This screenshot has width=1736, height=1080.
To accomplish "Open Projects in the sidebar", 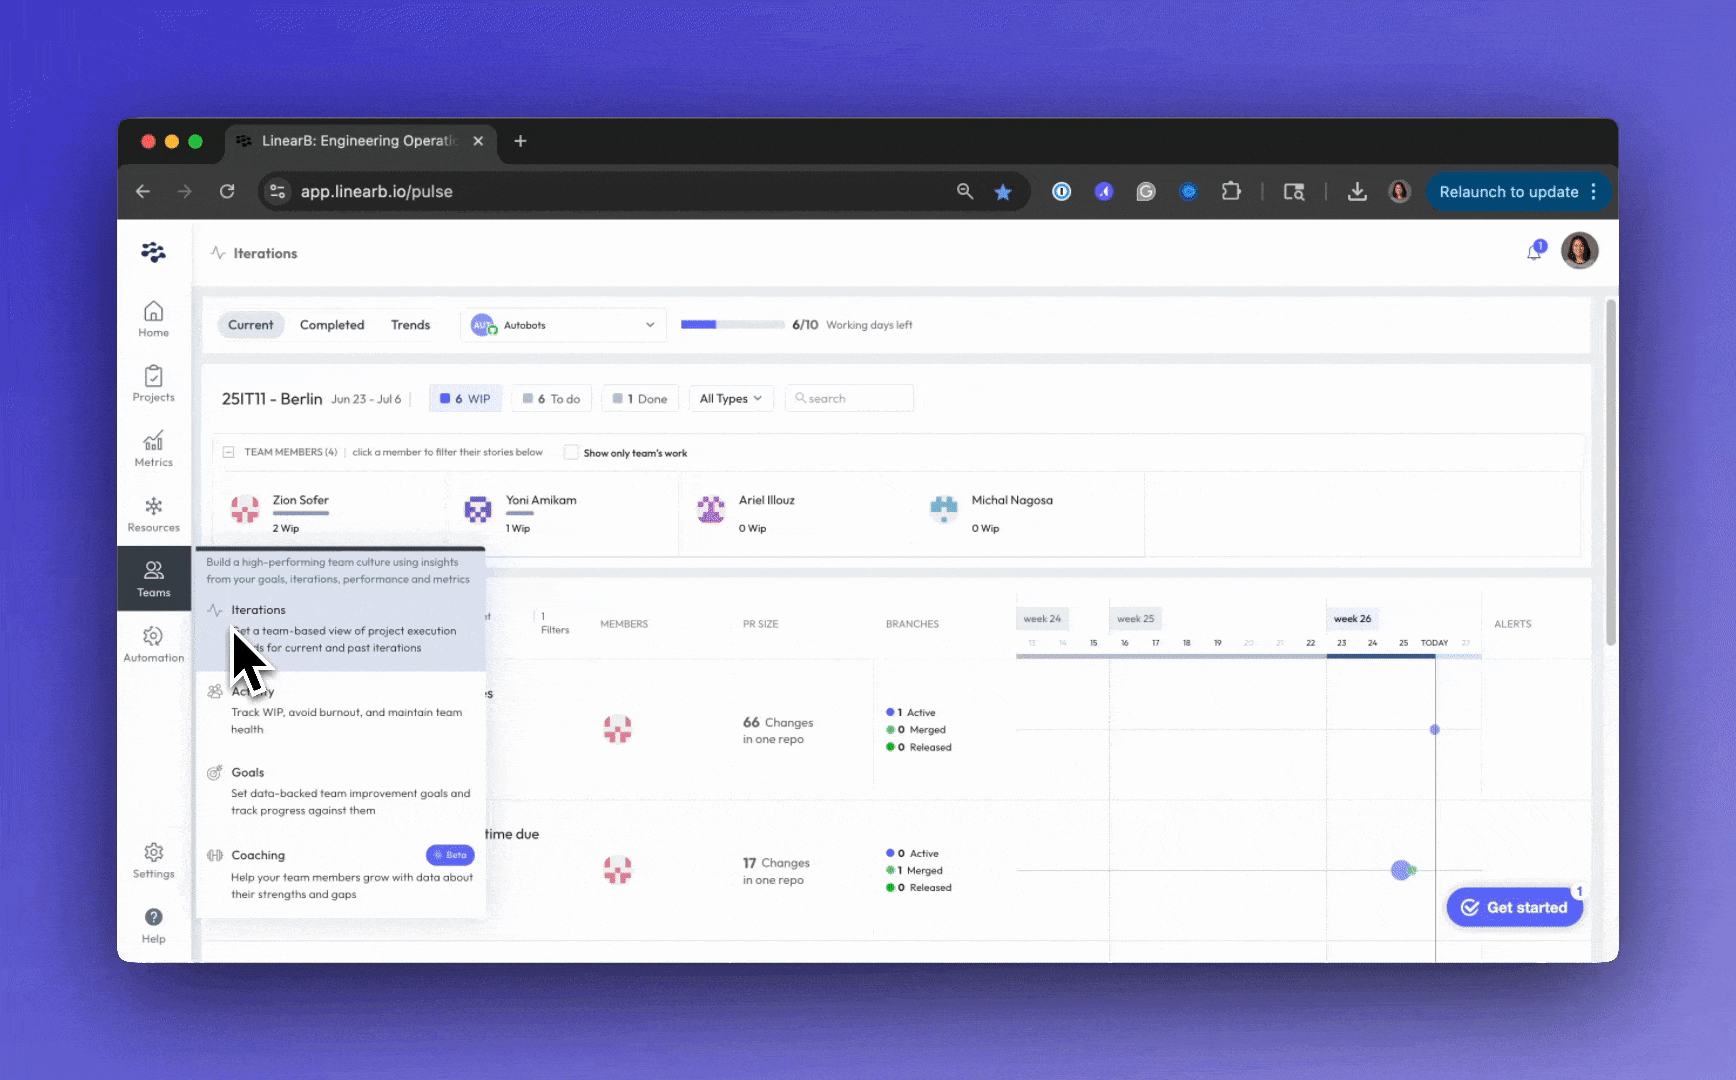I will [153, 384].
